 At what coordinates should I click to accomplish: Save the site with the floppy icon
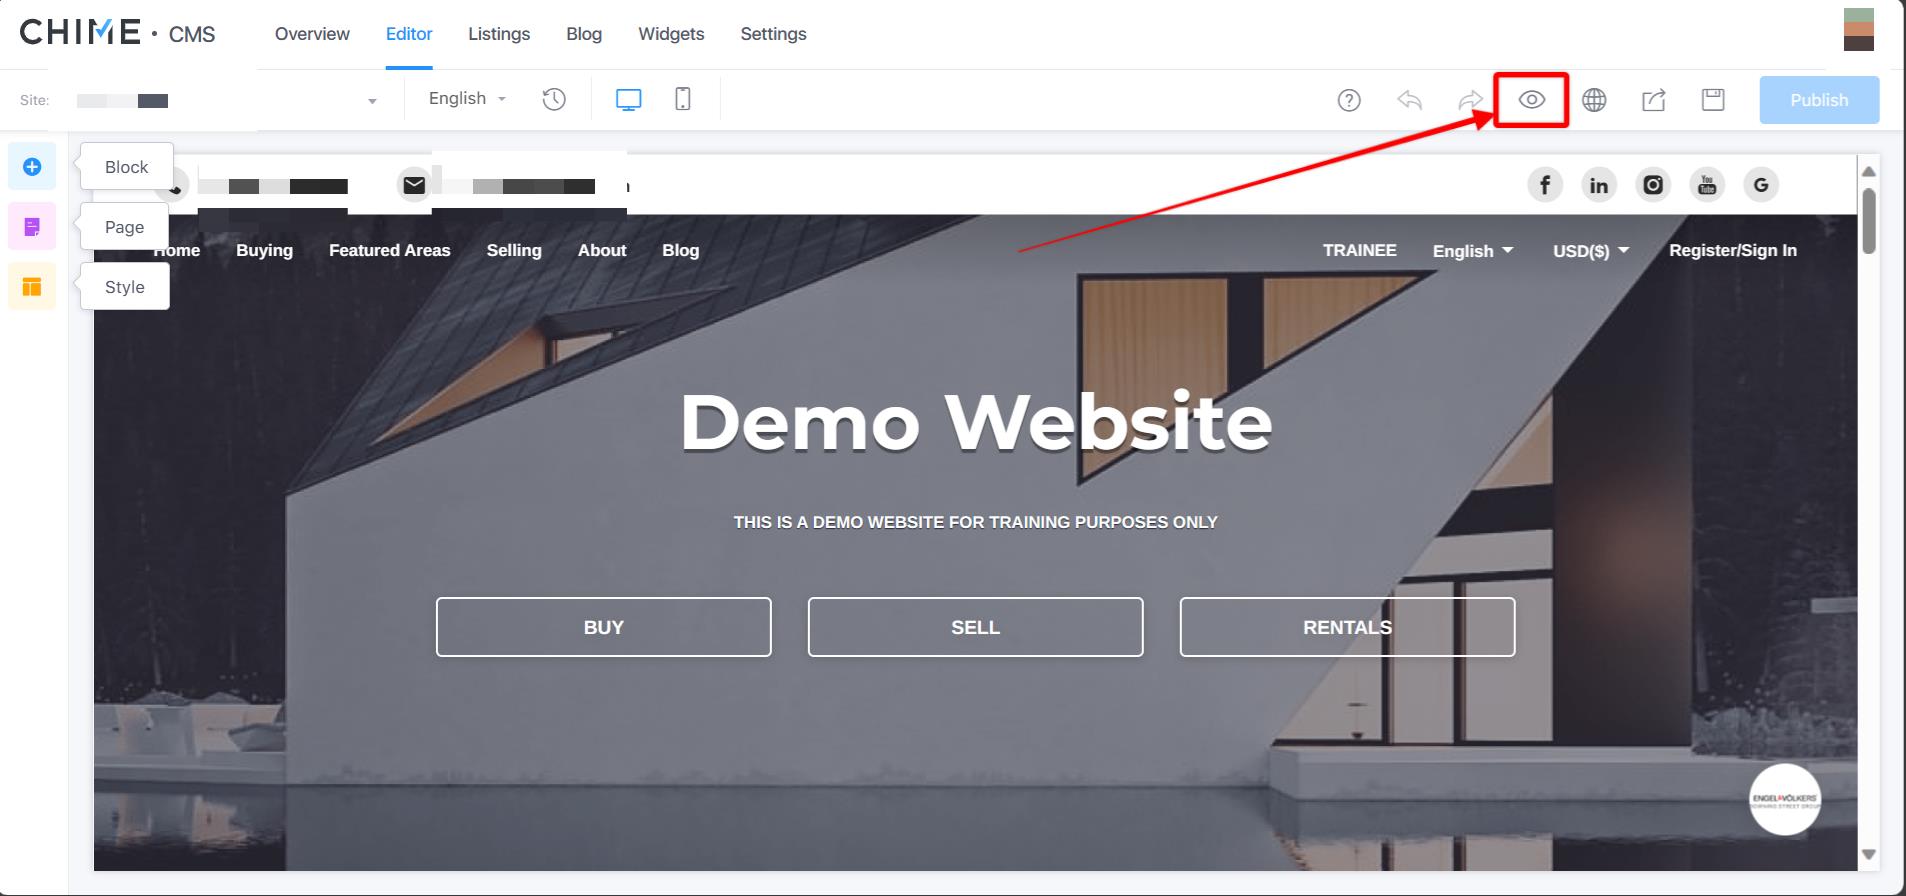1713,100
